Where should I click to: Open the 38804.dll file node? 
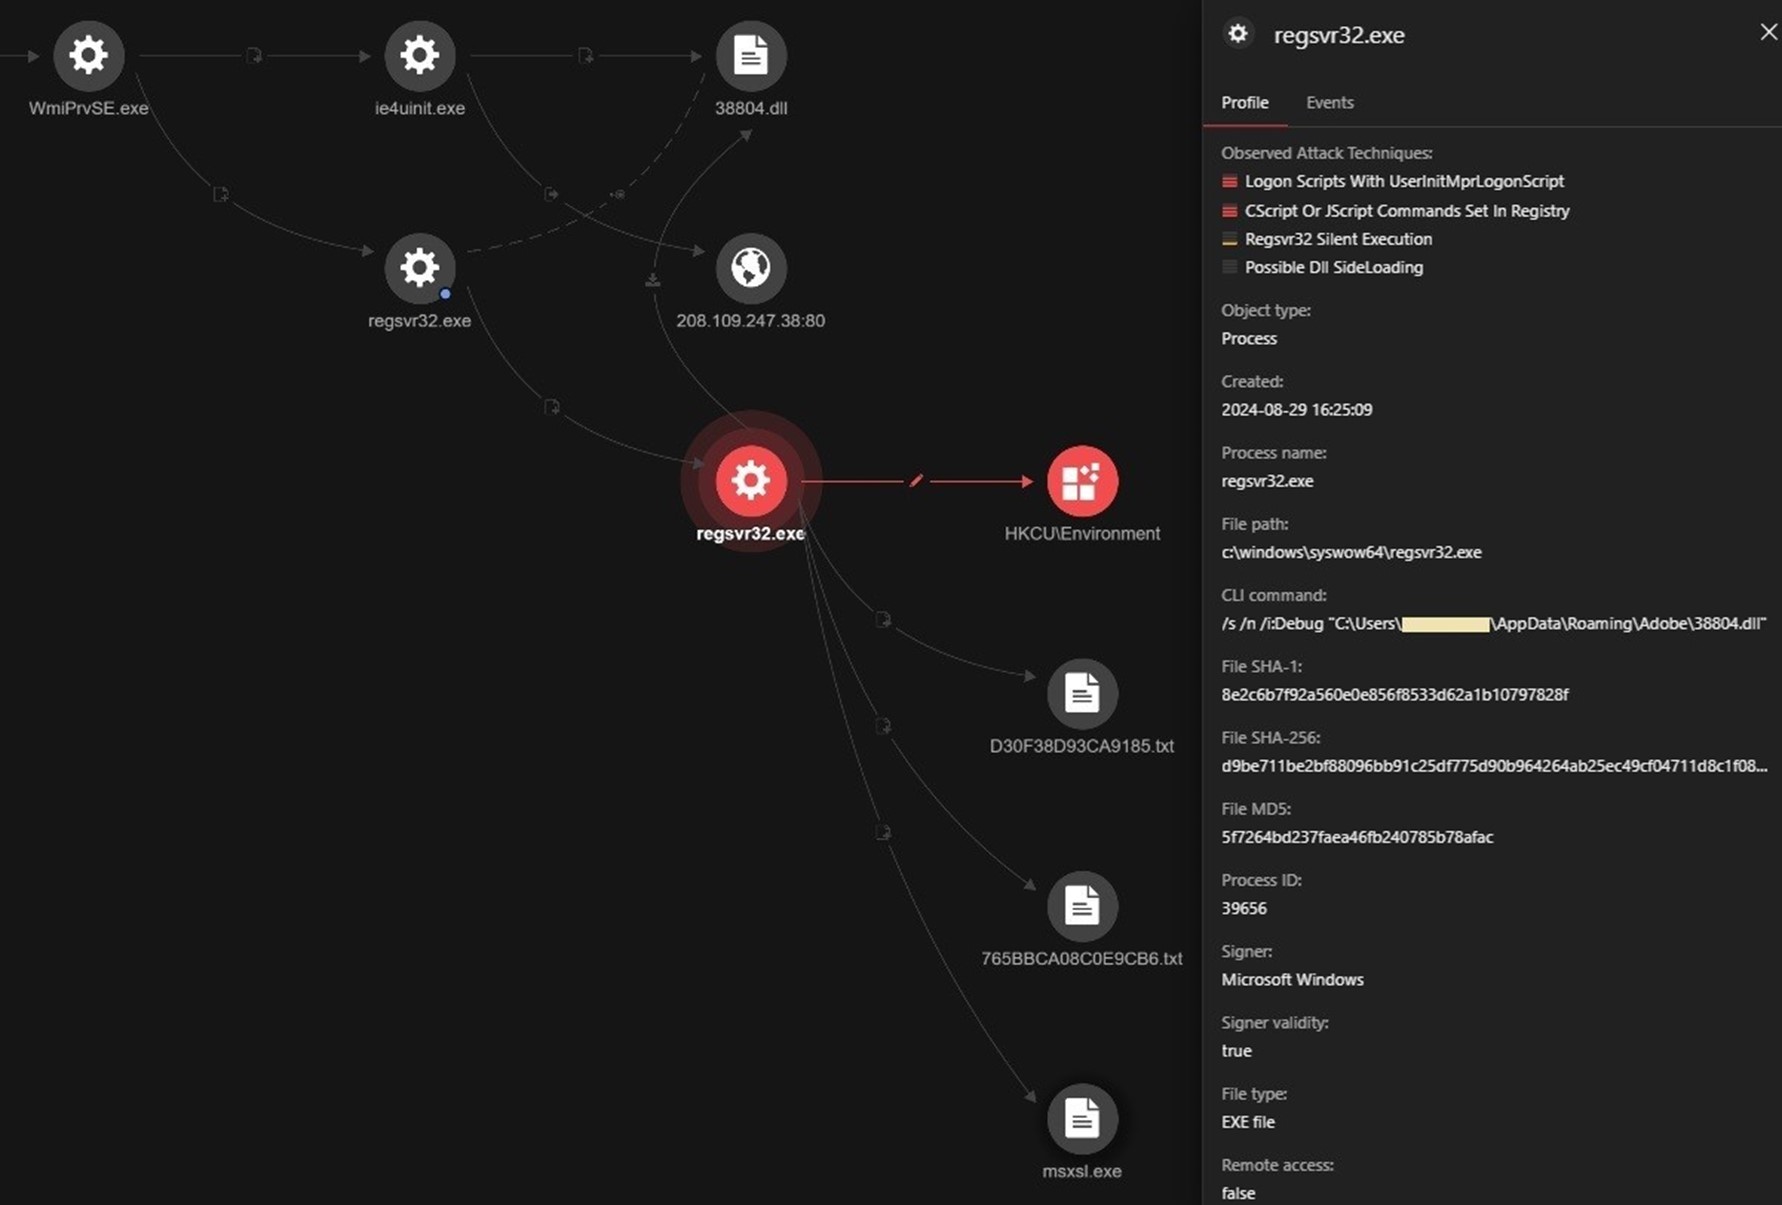pyautogui.click(x=750, y=55)
